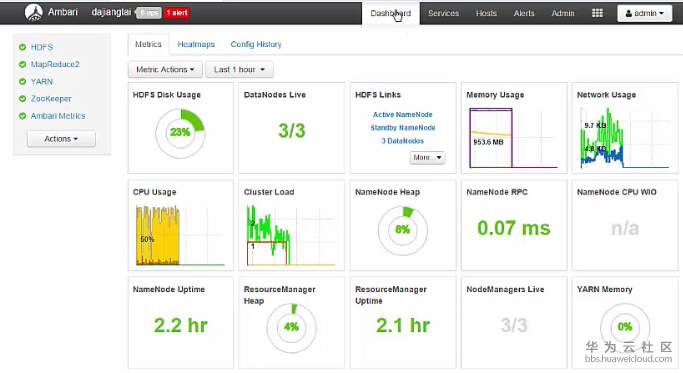683x373 pixels.
Task: Expand the sidebar Actions dropdown
Action: (x=61, y=139)
